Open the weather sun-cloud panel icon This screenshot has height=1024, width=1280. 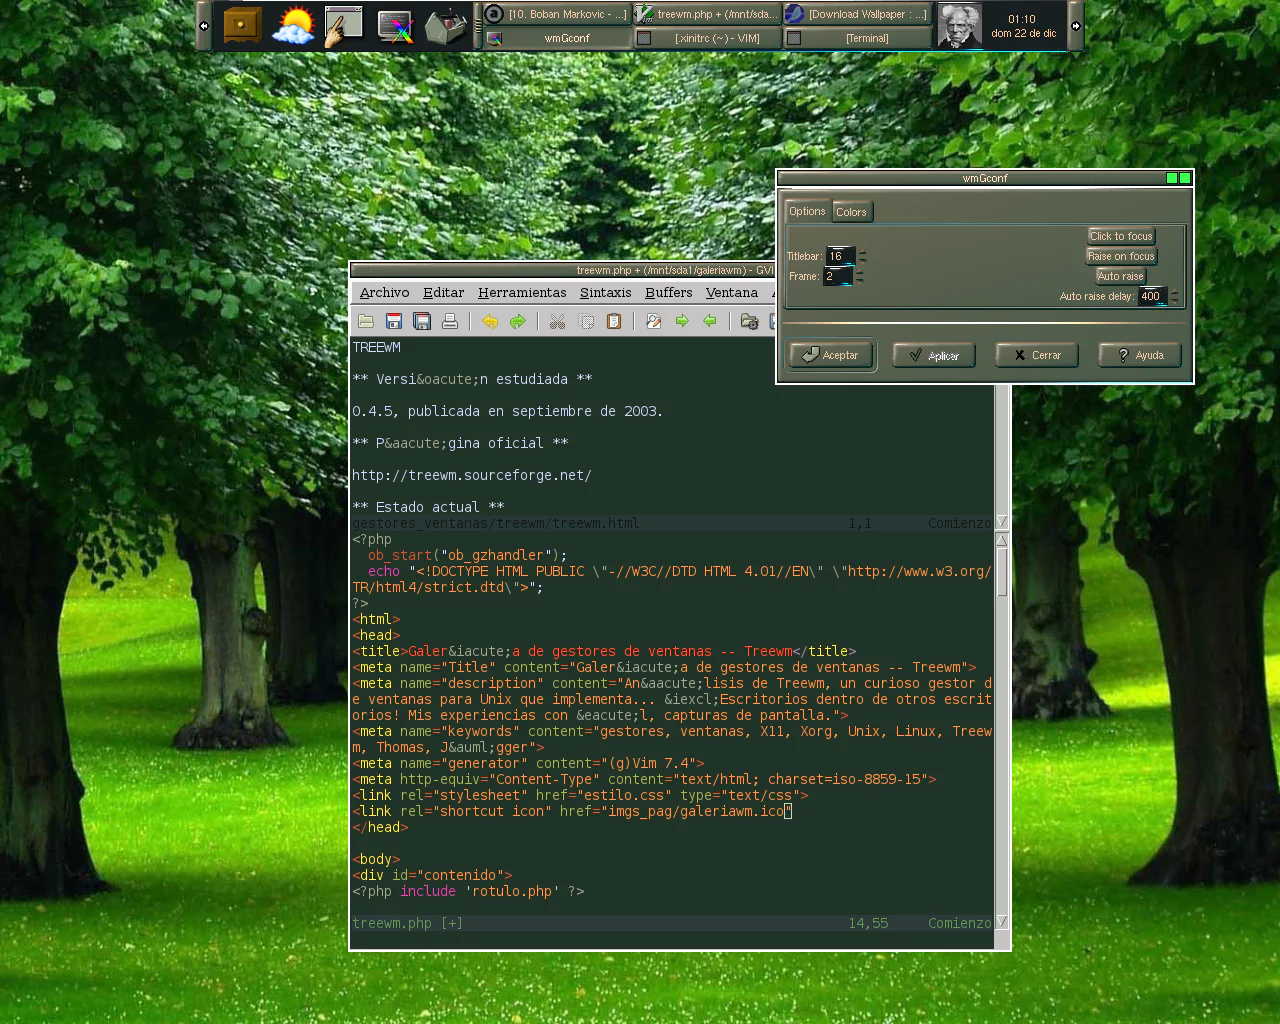(x=293, y=26)
